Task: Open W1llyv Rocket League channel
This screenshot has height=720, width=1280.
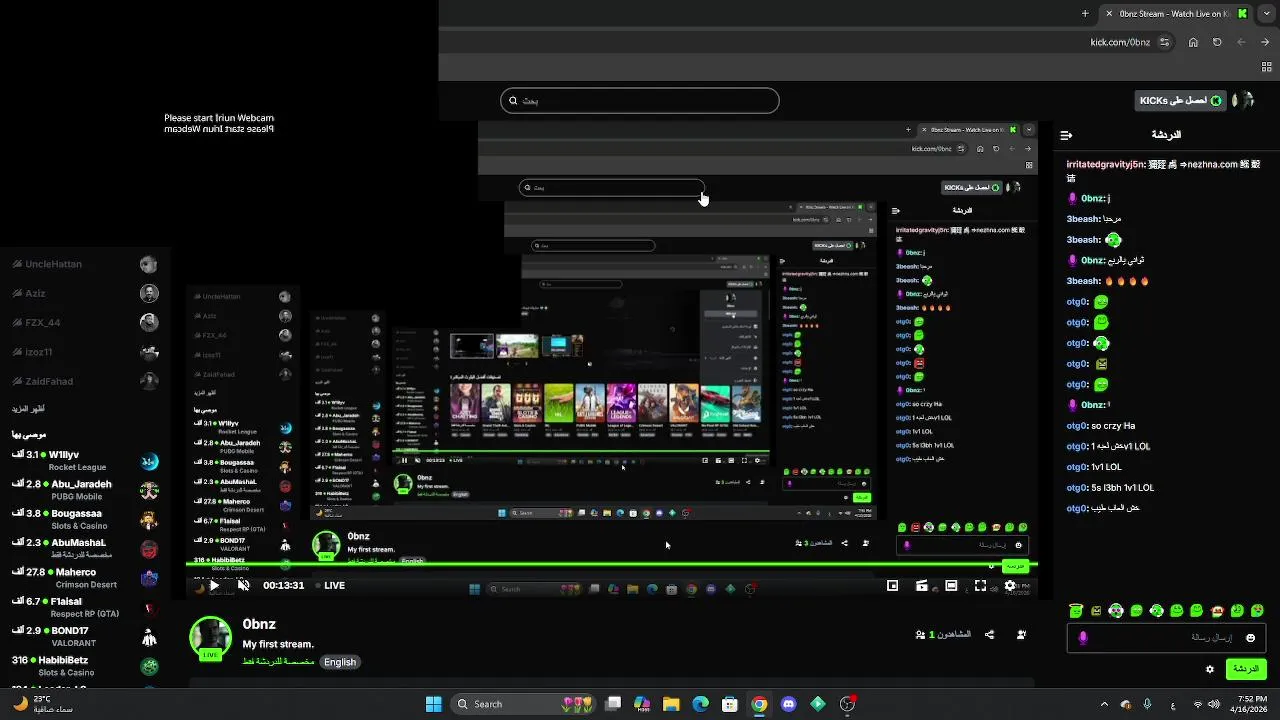Action: pyautogui.click(x=85, y=460)
